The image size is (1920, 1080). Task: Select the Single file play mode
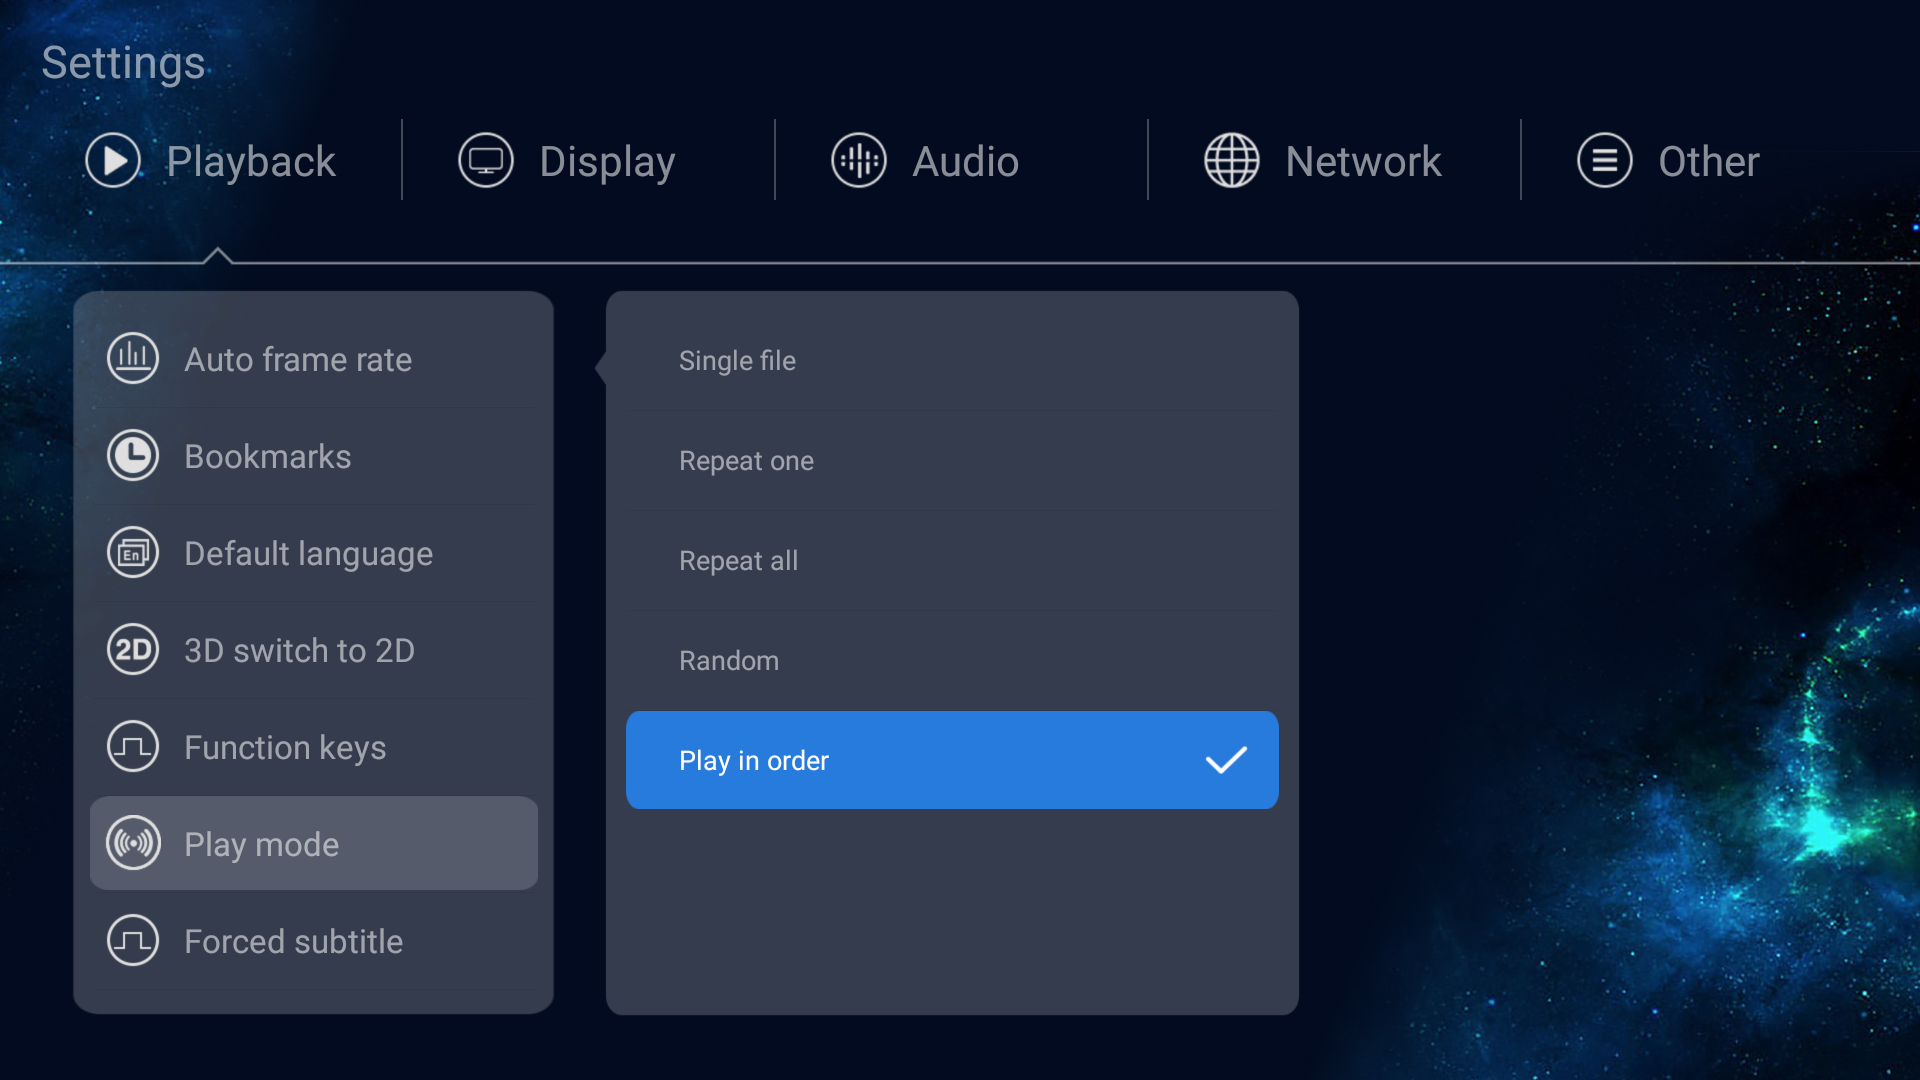952,361
